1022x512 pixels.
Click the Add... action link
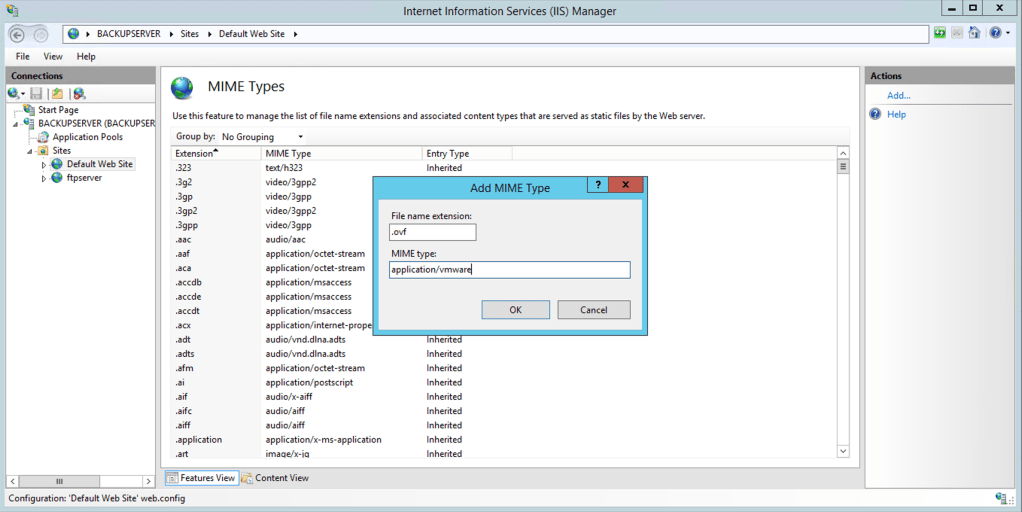898,96
